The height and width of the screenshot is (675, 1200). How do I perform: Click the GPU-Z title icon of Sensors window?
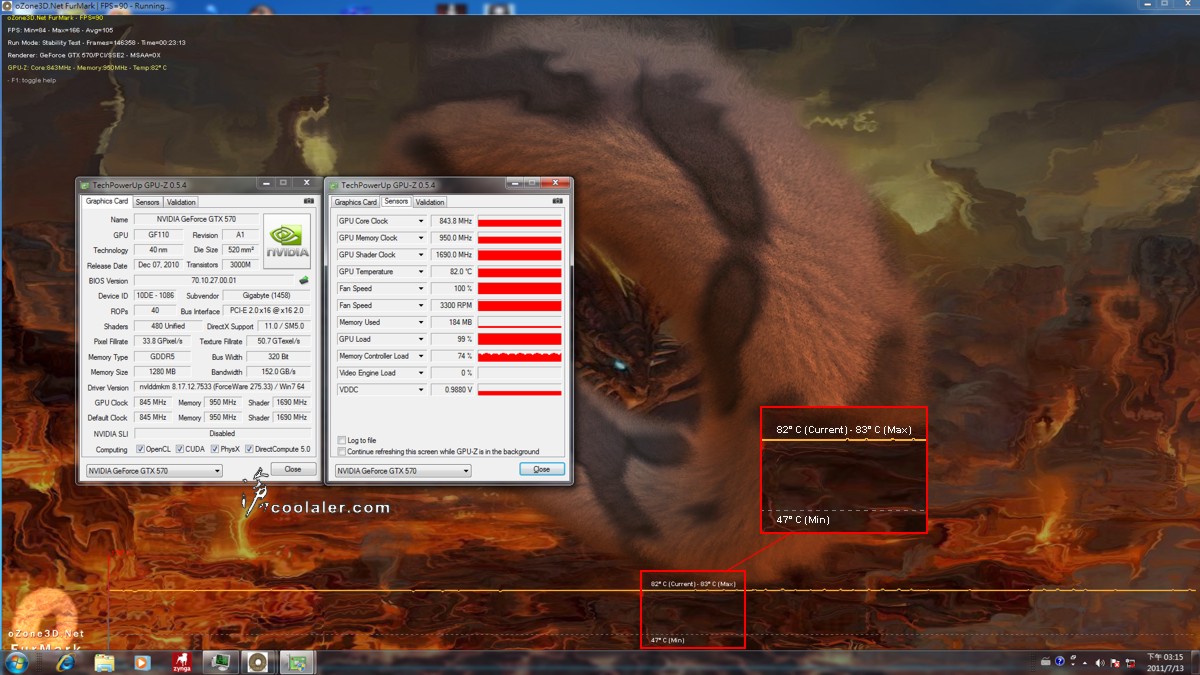click(334, 184)
